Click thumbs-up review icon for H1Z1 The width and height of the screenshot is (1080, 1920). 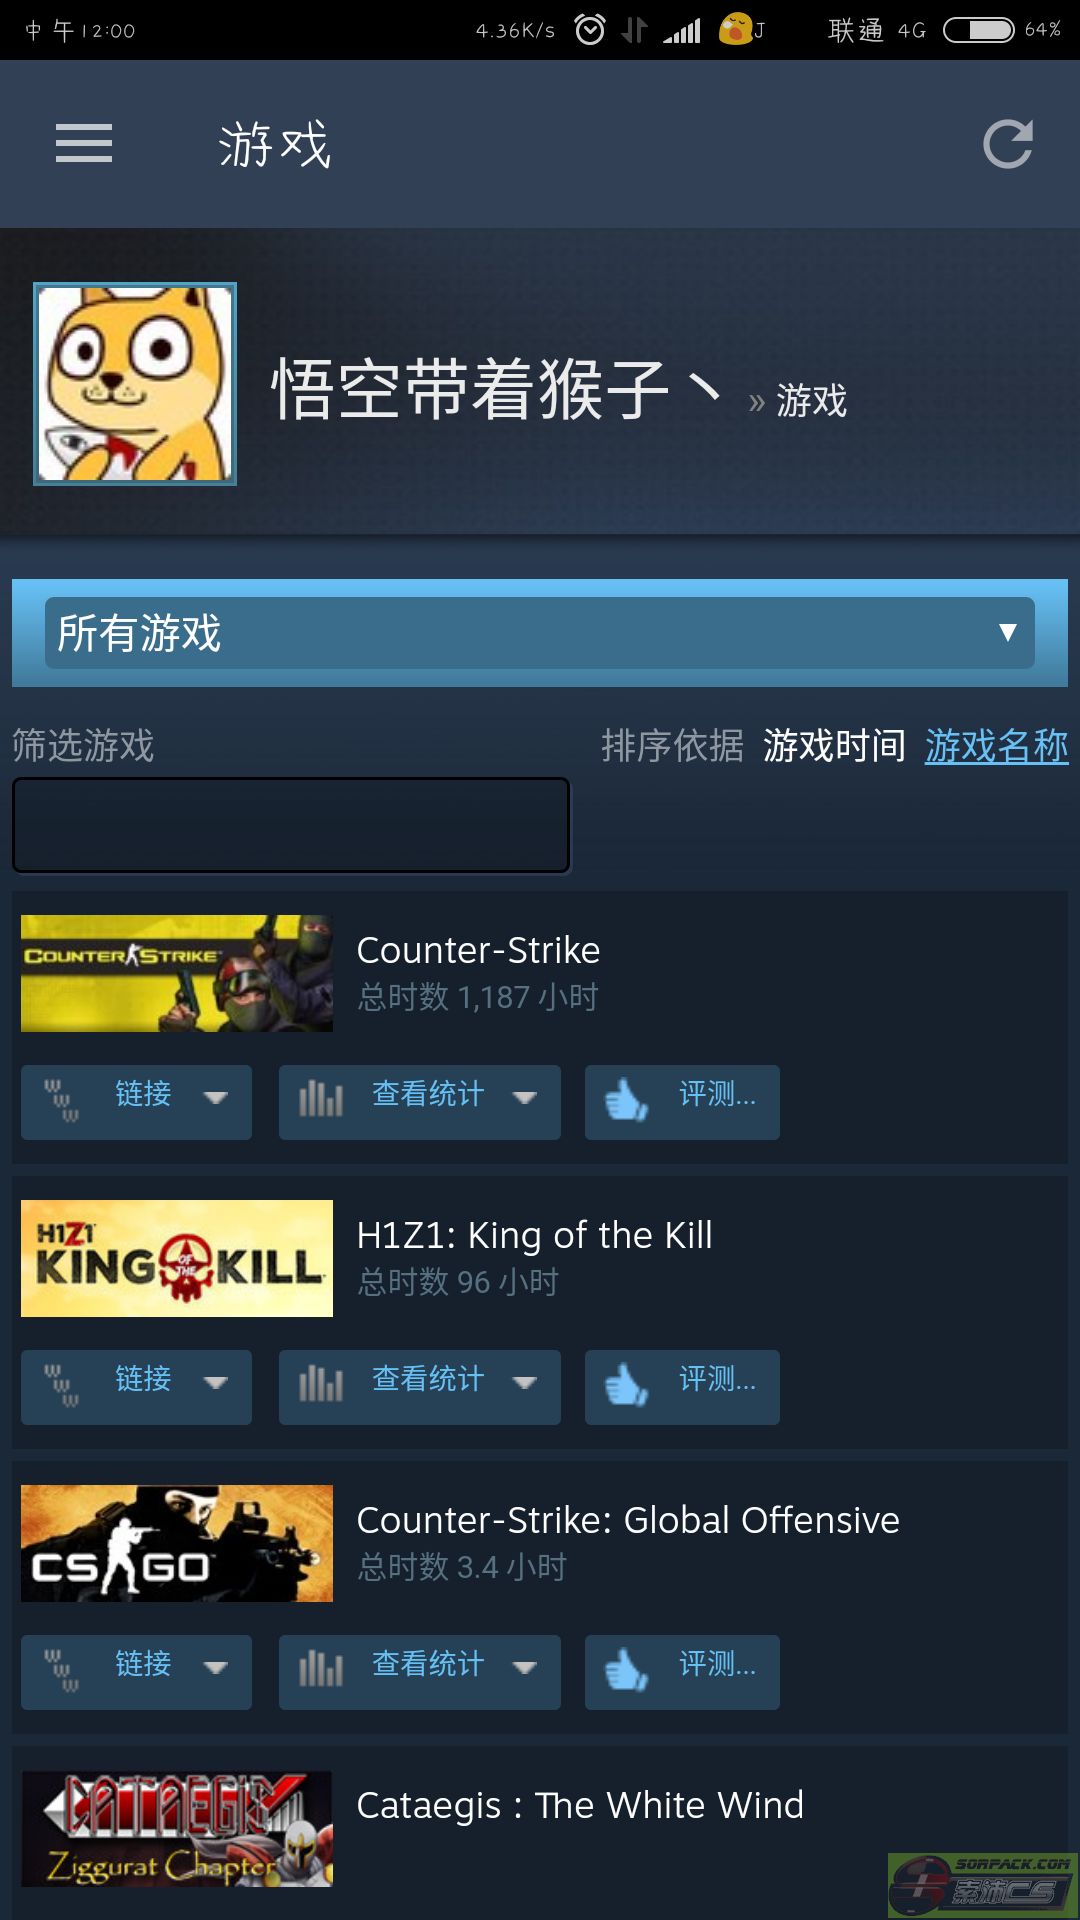pos(627,1386)
